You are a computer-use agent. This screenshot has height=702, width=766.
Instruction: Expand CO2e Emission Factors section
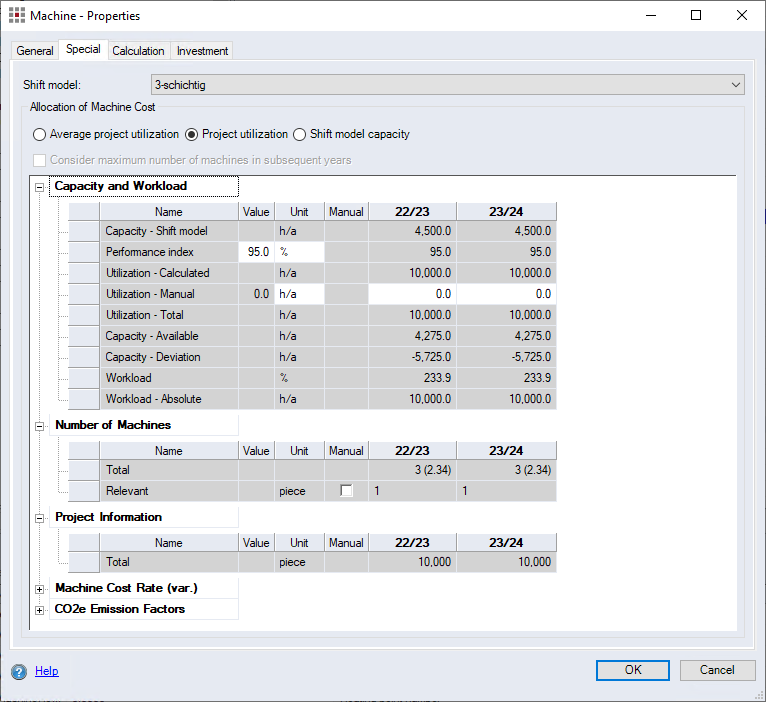coord(40,610)
